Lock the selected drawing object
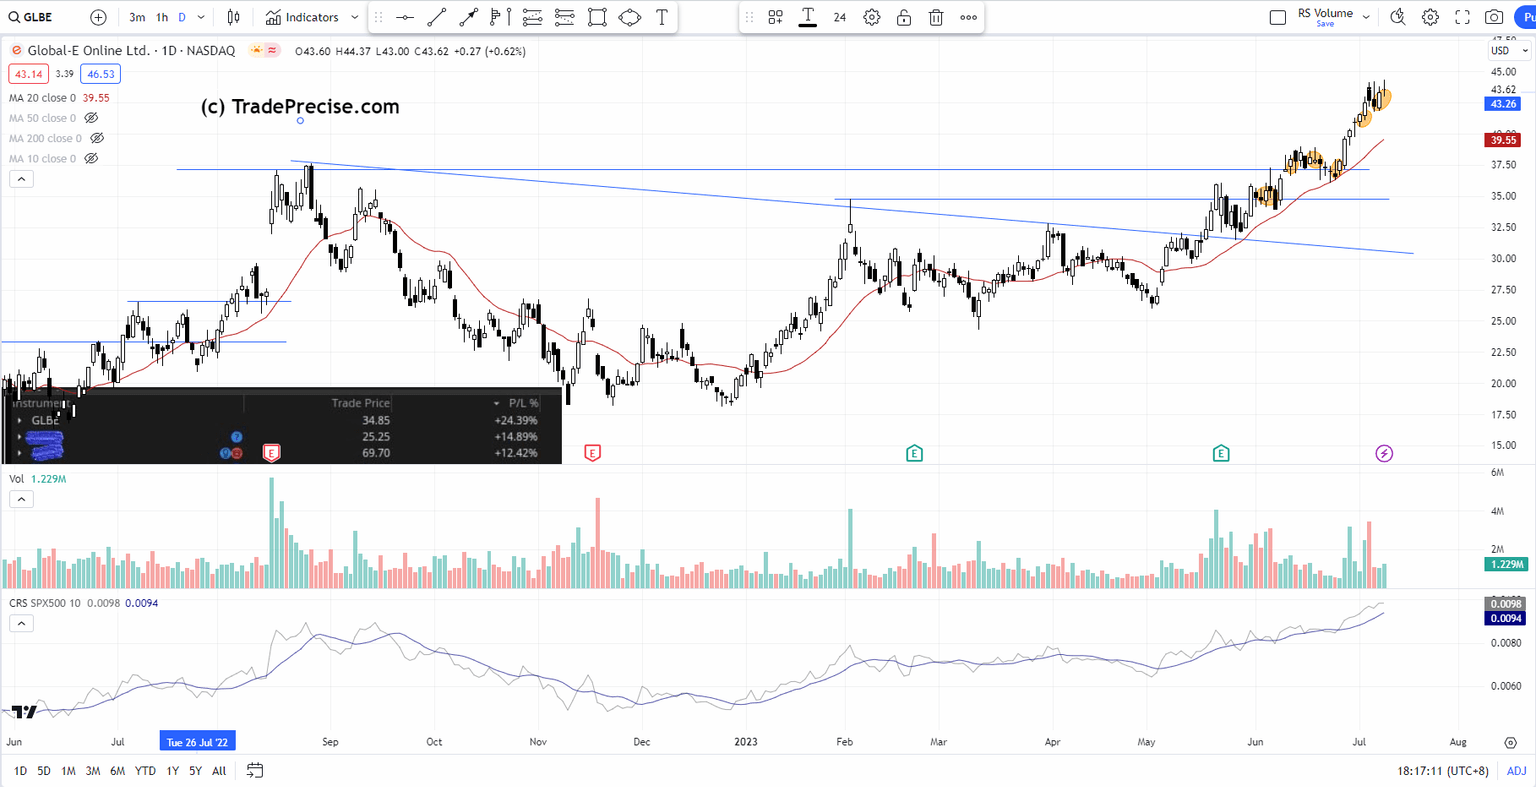Screen dimensions: 1536x787 [904, 17]
